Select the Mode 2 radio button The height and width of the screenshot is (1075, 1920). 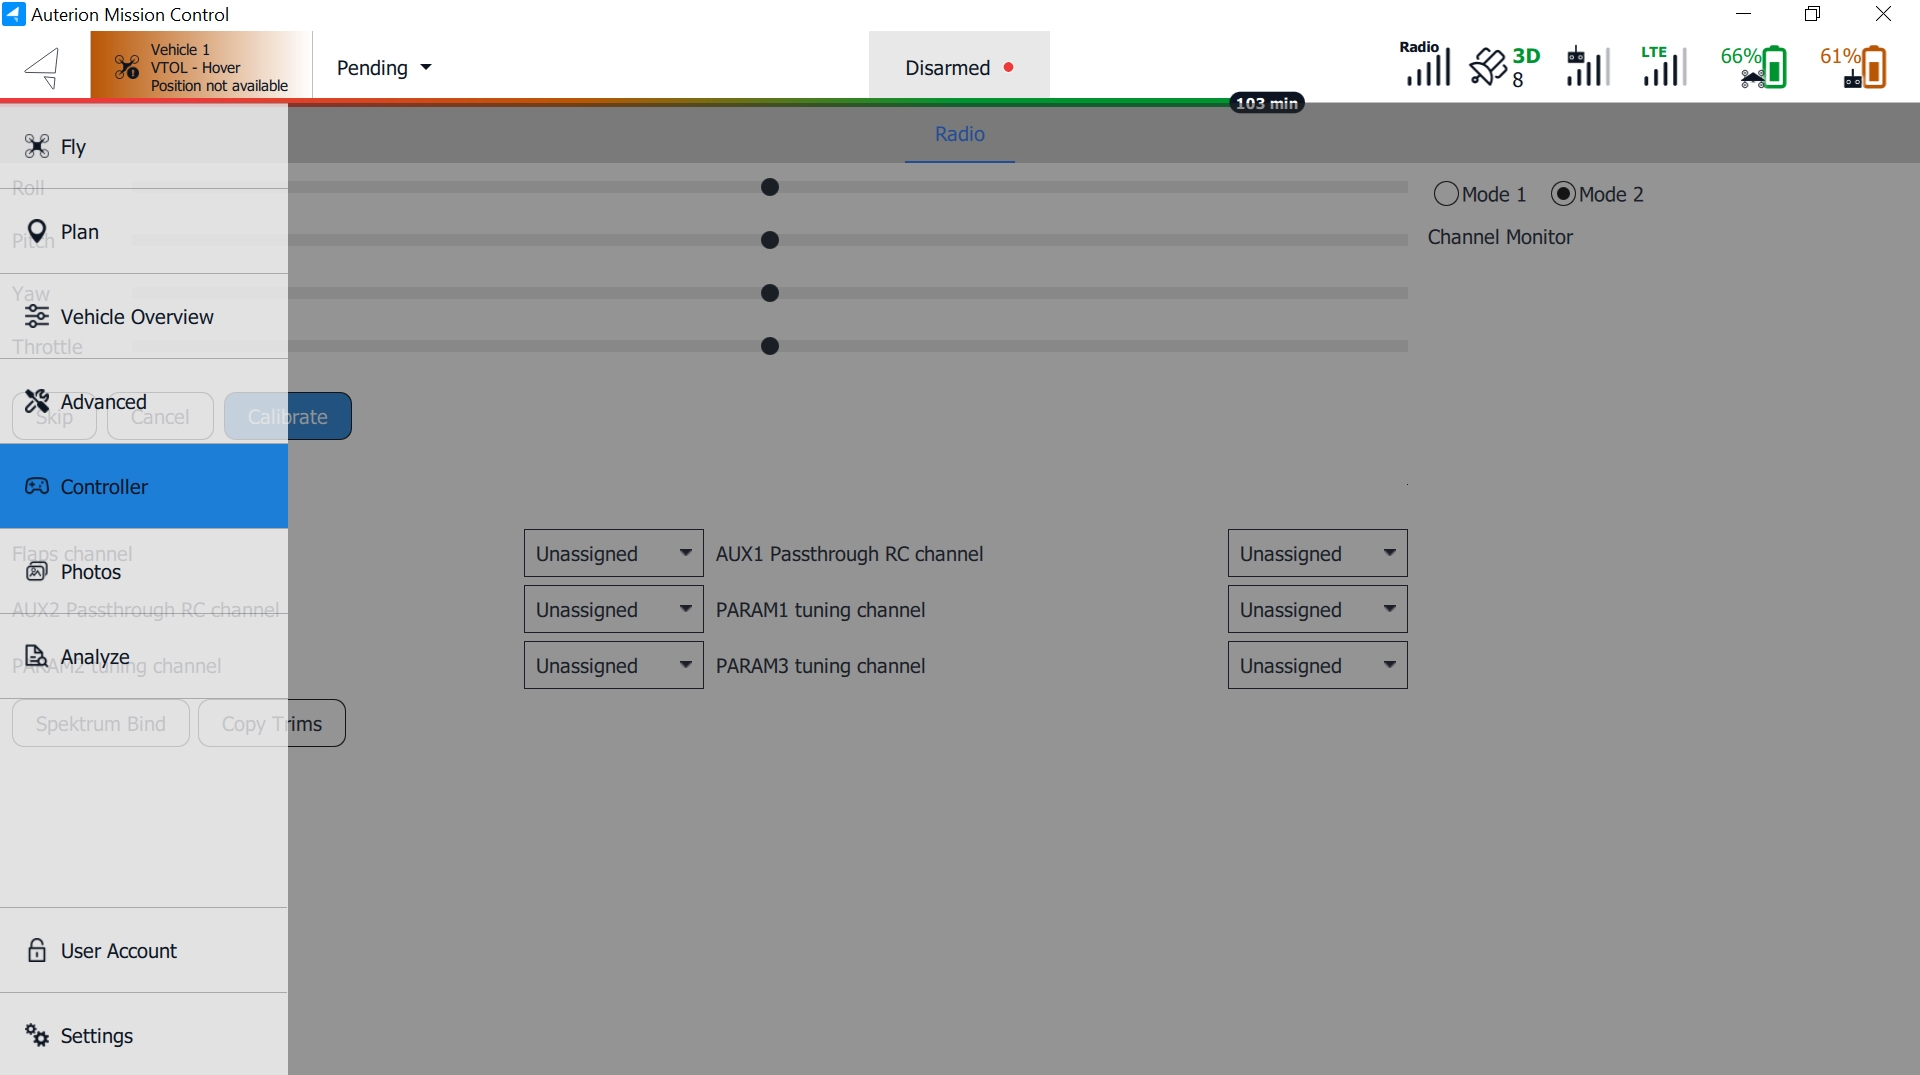point(1563,194)
